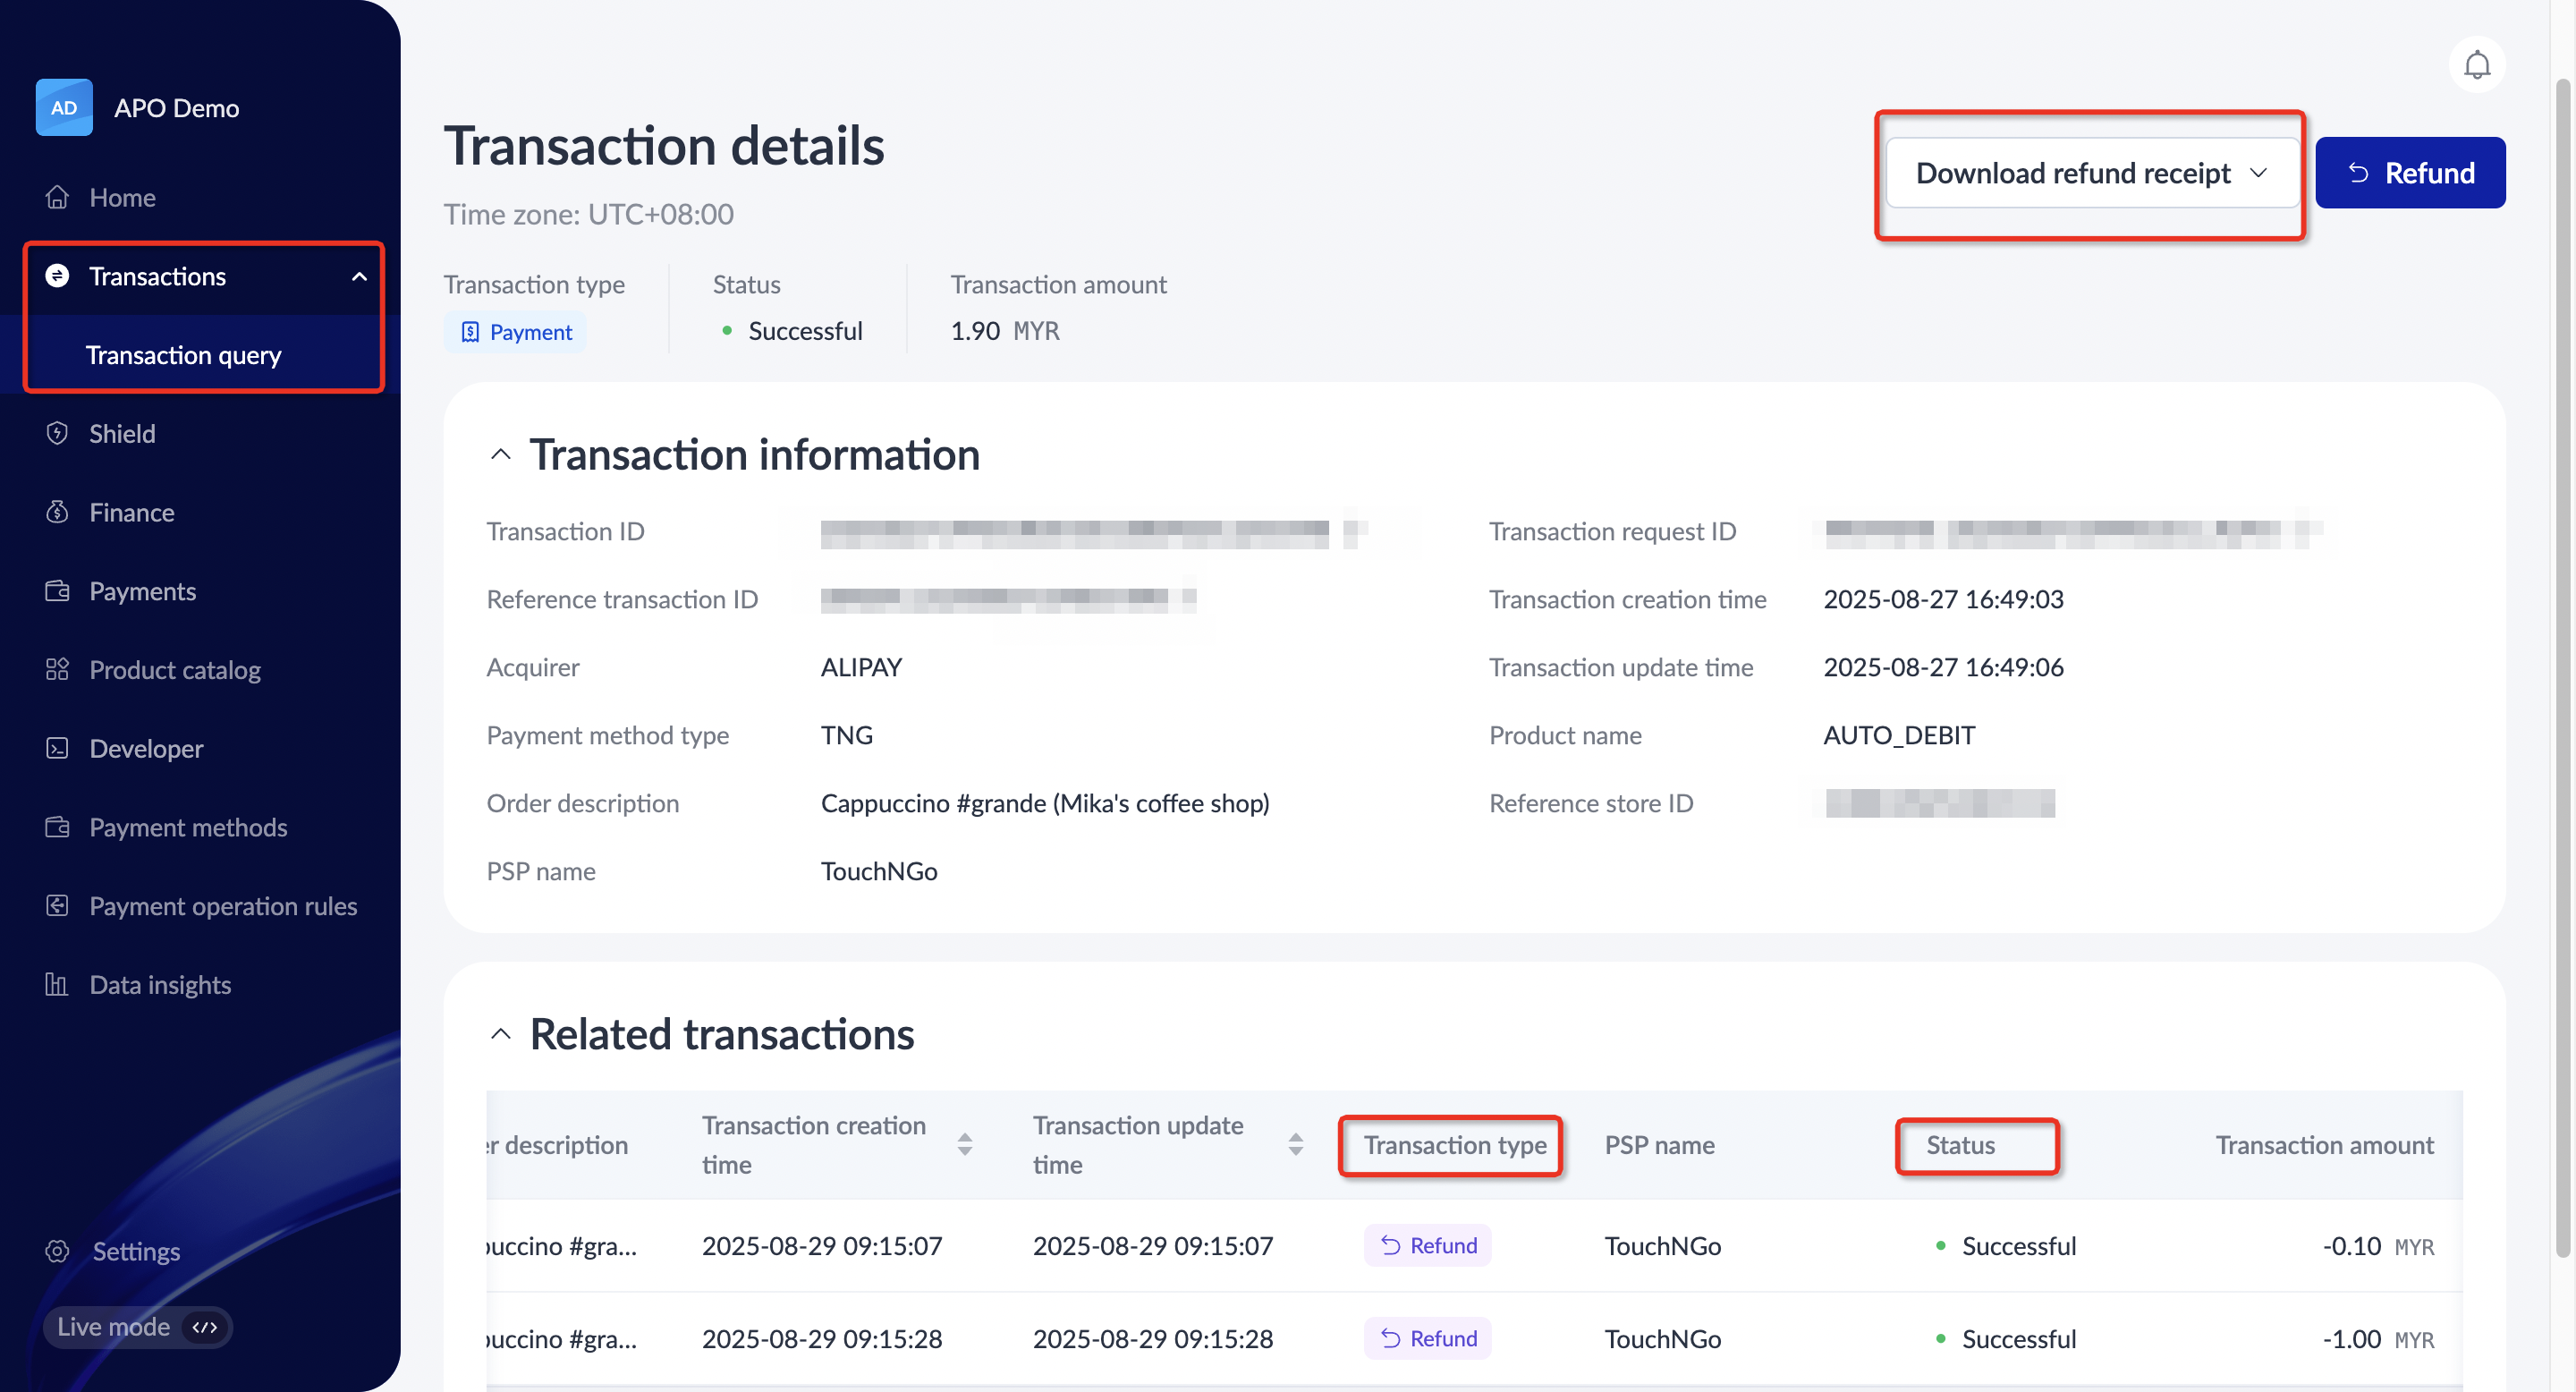Click the Finance sidebar icon

[57, 512]
